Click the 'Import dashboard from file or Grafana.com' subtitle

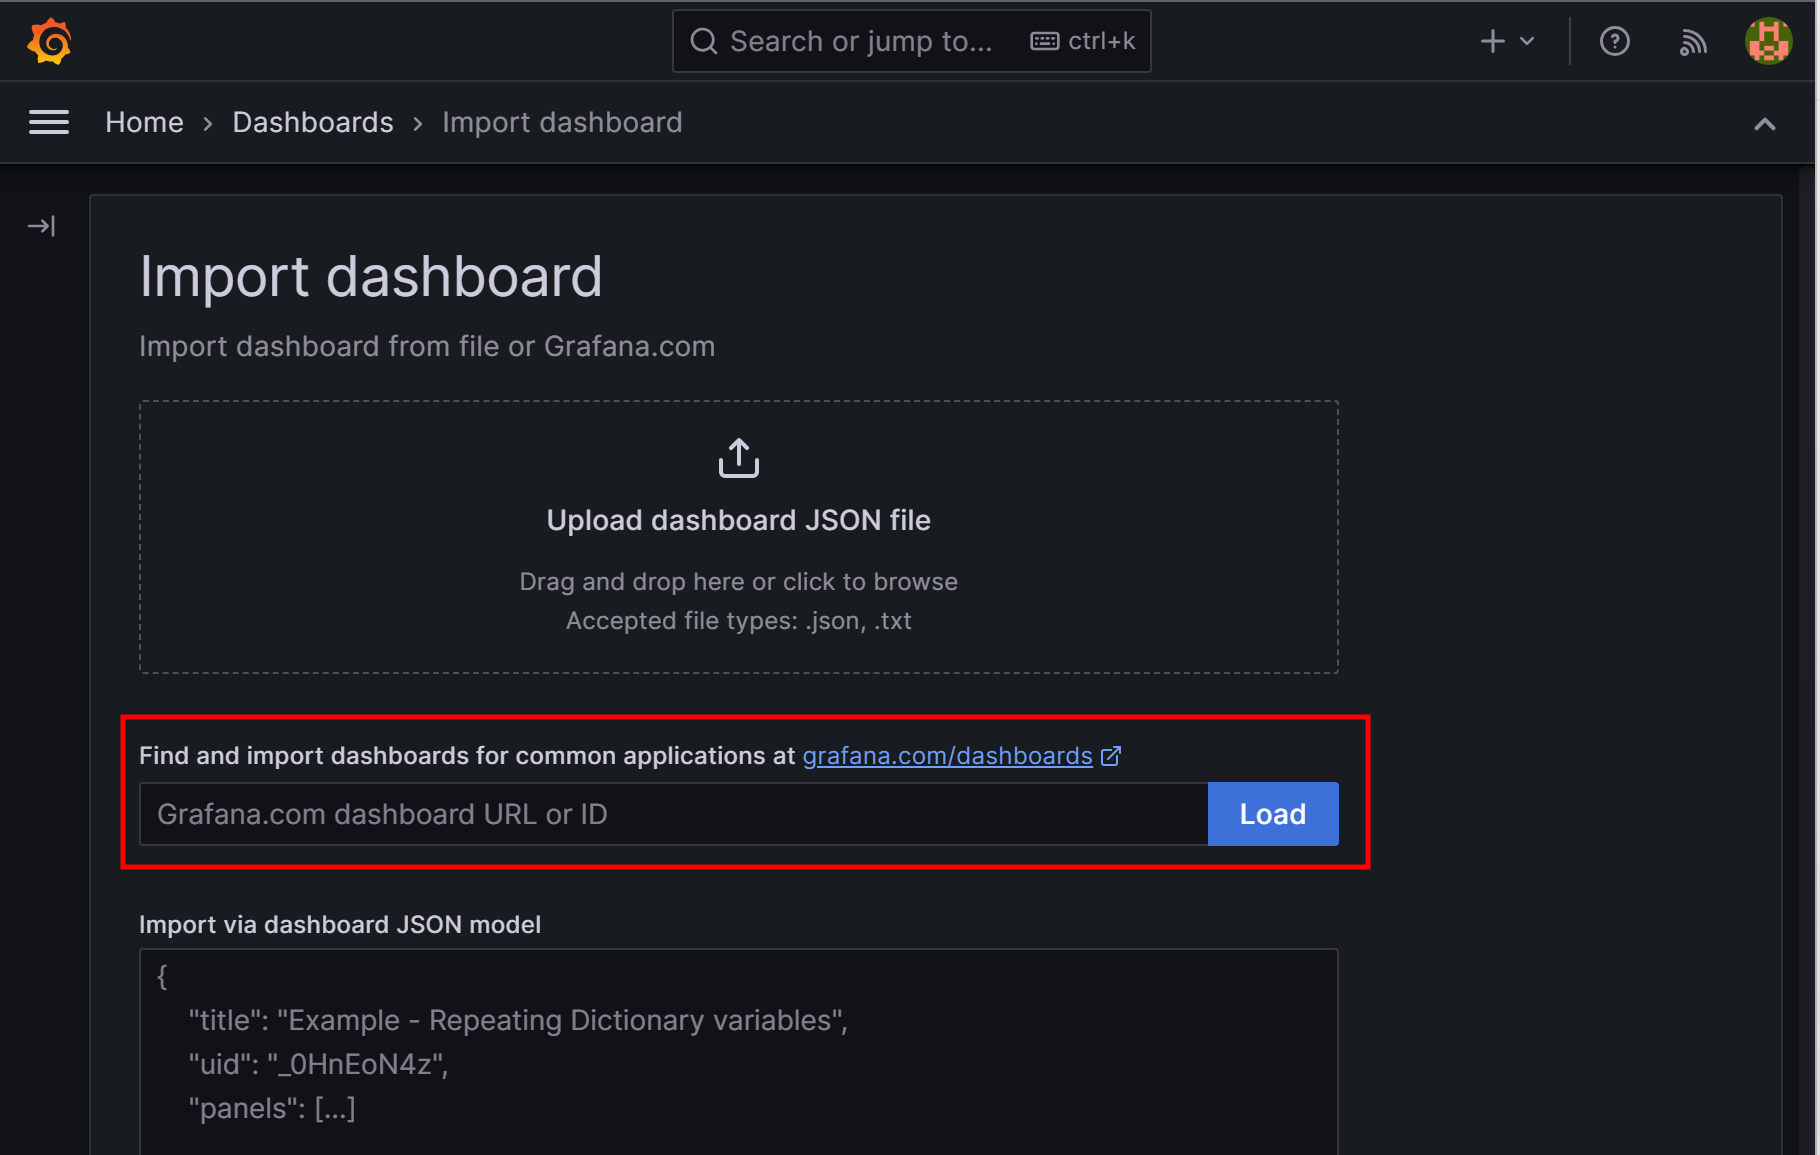427,346
